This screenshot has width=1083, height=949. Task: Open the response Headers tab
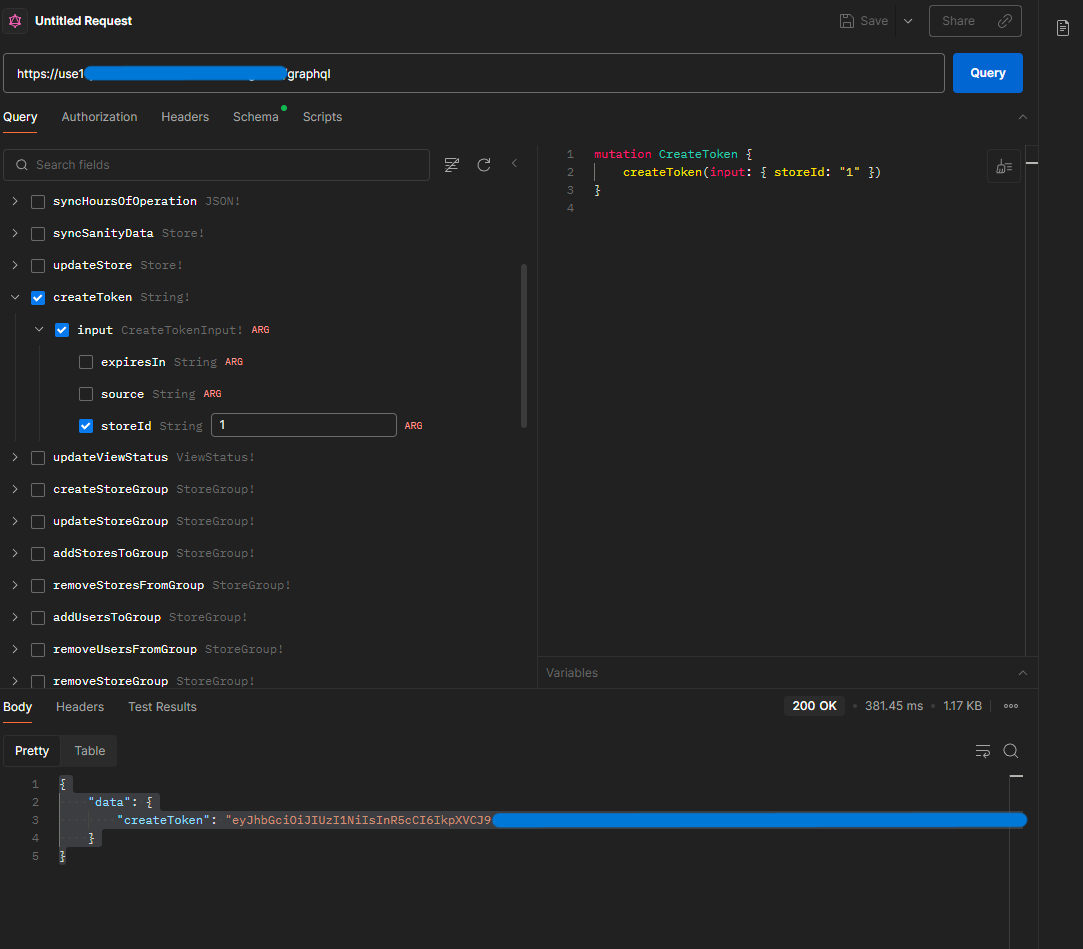point(80,707)
